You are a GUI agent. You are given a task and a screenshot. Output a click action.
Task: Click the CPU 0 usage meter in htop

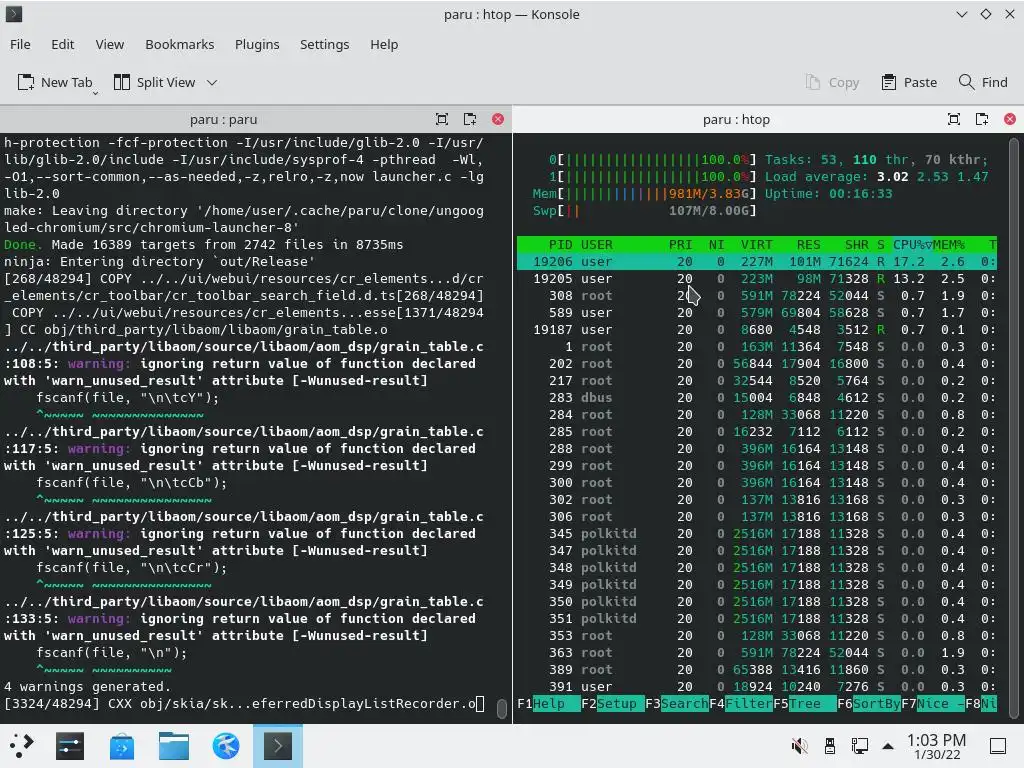(652, 159)
